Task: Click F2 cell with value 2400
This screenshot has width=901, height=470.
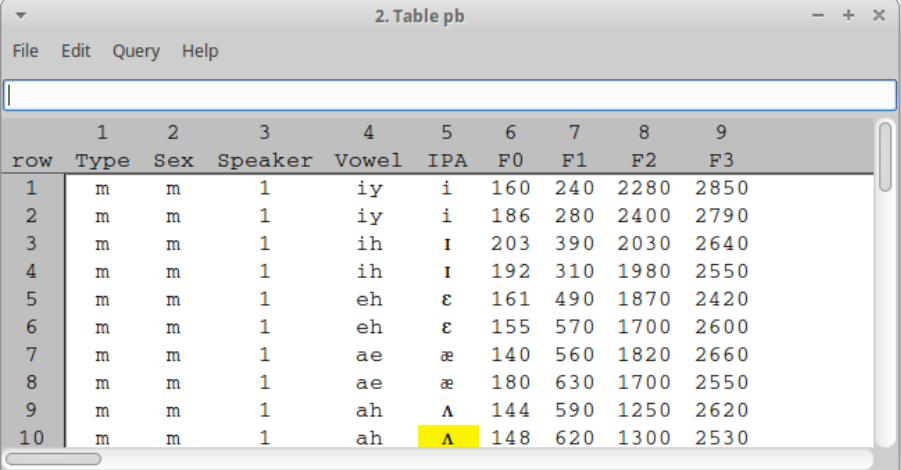Action: click(x=644, y=215)
